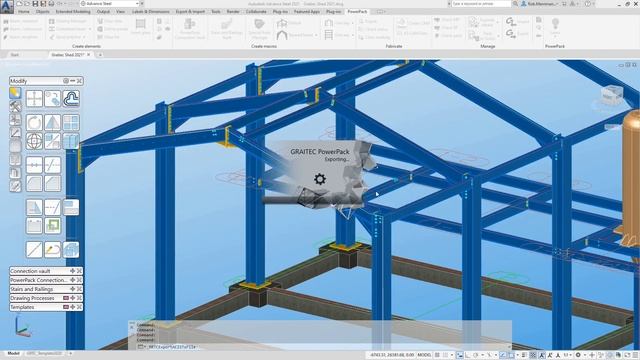Open the Help question mark menu
The image size is (640, 360).
588,4
